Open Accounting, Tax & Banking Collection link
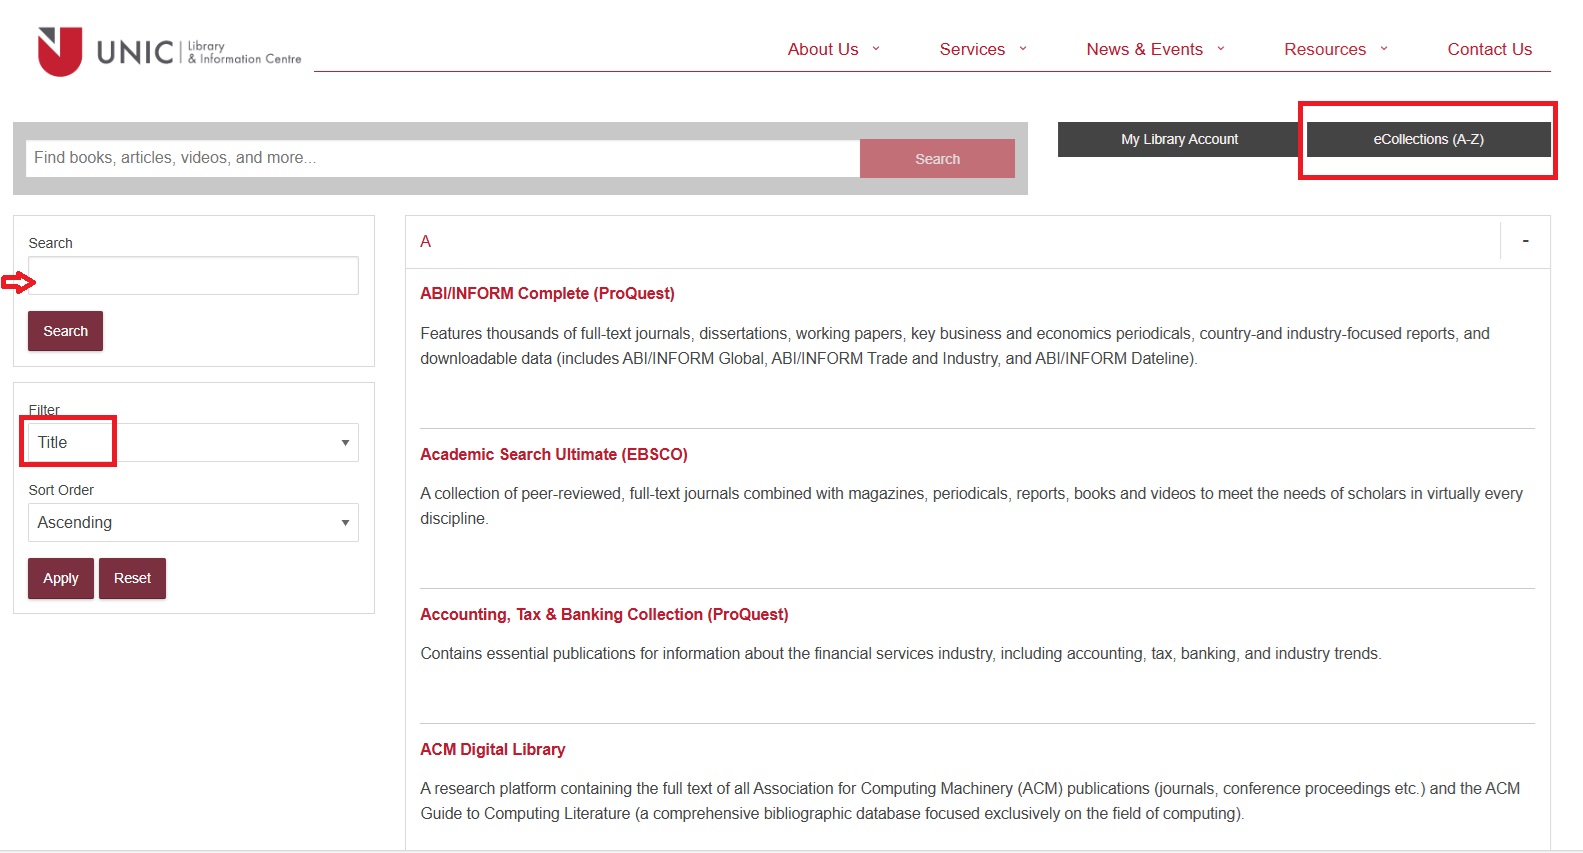Screen dimensions: 1583x853 [x=604, y=614]
